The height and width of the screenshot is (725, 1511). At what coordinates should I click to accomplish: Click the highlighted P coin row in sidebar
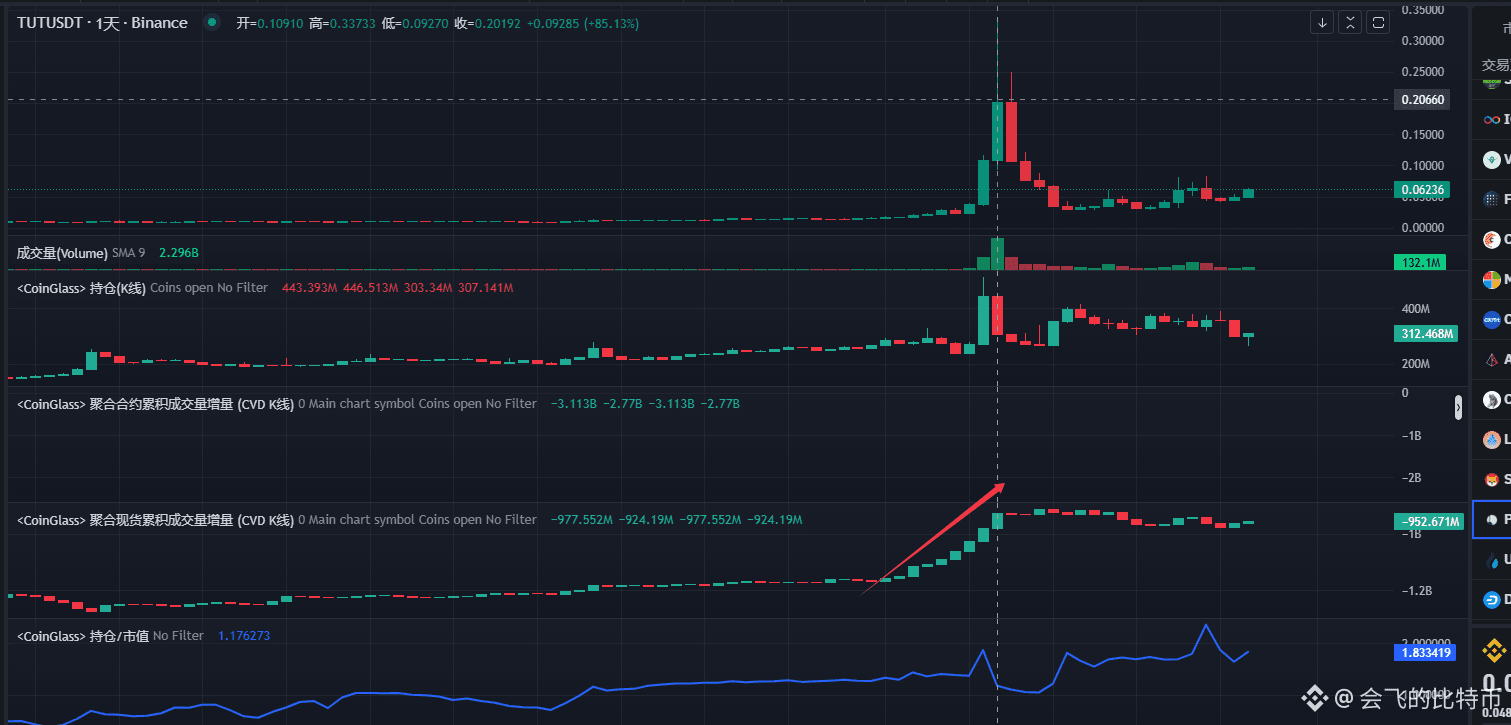(x=1492, y=519)
